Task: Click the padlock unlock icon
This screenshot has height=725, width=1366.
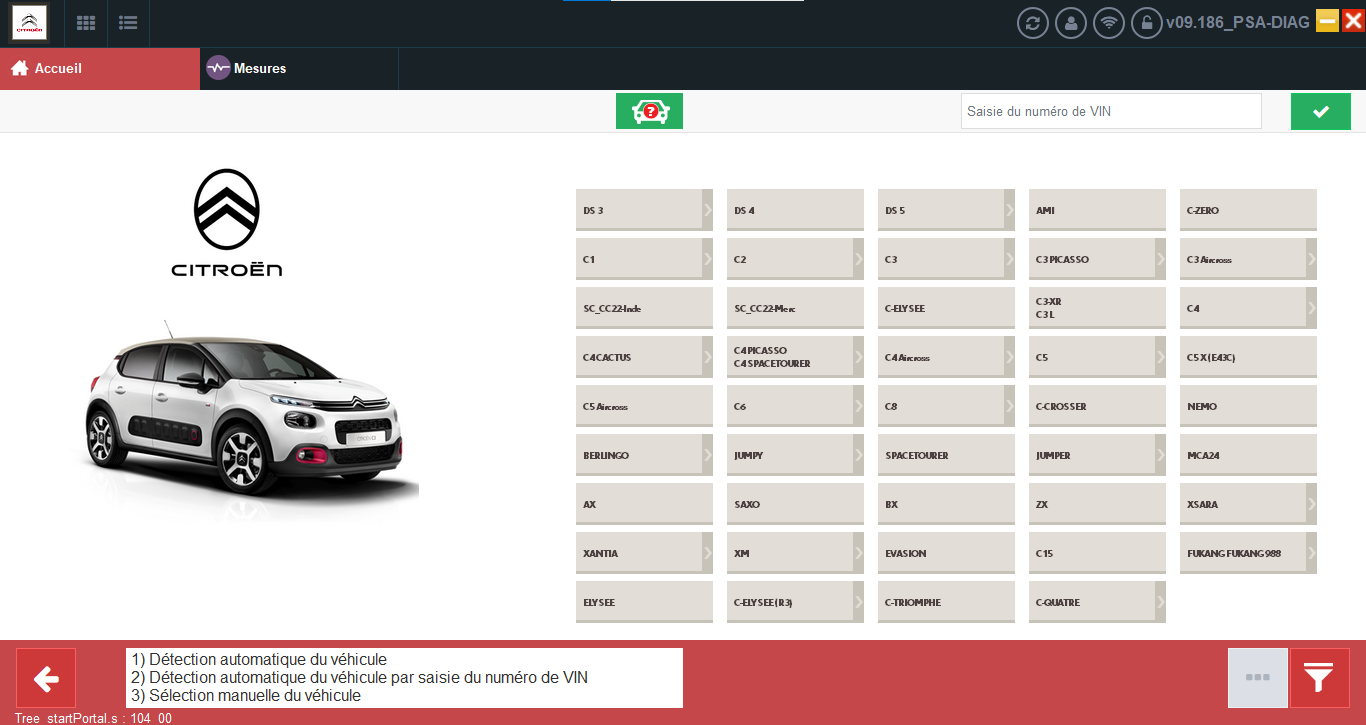Action: click(1147, 23)
